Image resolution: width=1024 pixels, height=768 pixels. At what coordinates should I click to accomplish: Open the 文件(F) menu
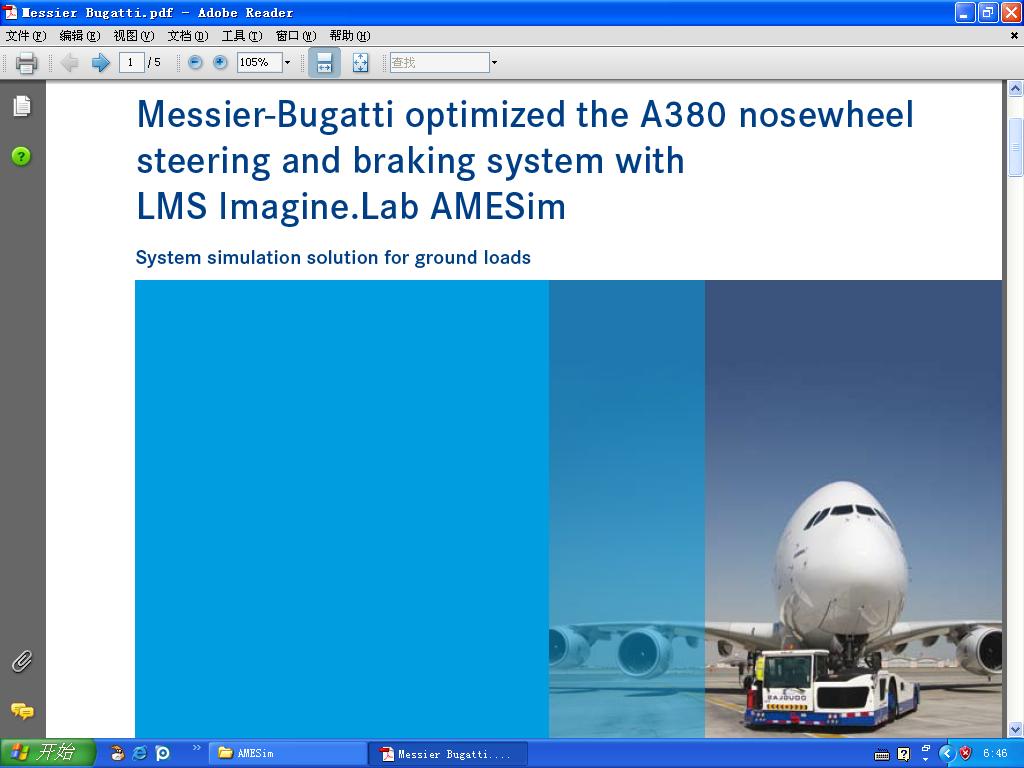tap(26, 36)
